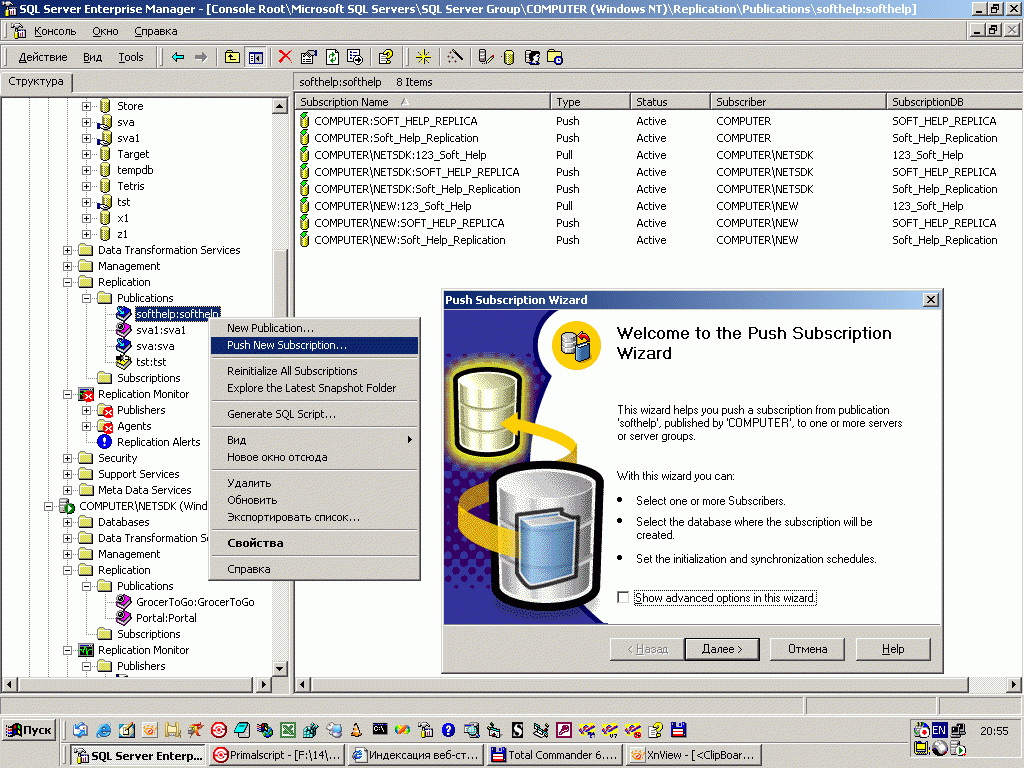This screenshot has height=768, width=1024.
Task: Switch to the Структура tab
Action: 36,82
